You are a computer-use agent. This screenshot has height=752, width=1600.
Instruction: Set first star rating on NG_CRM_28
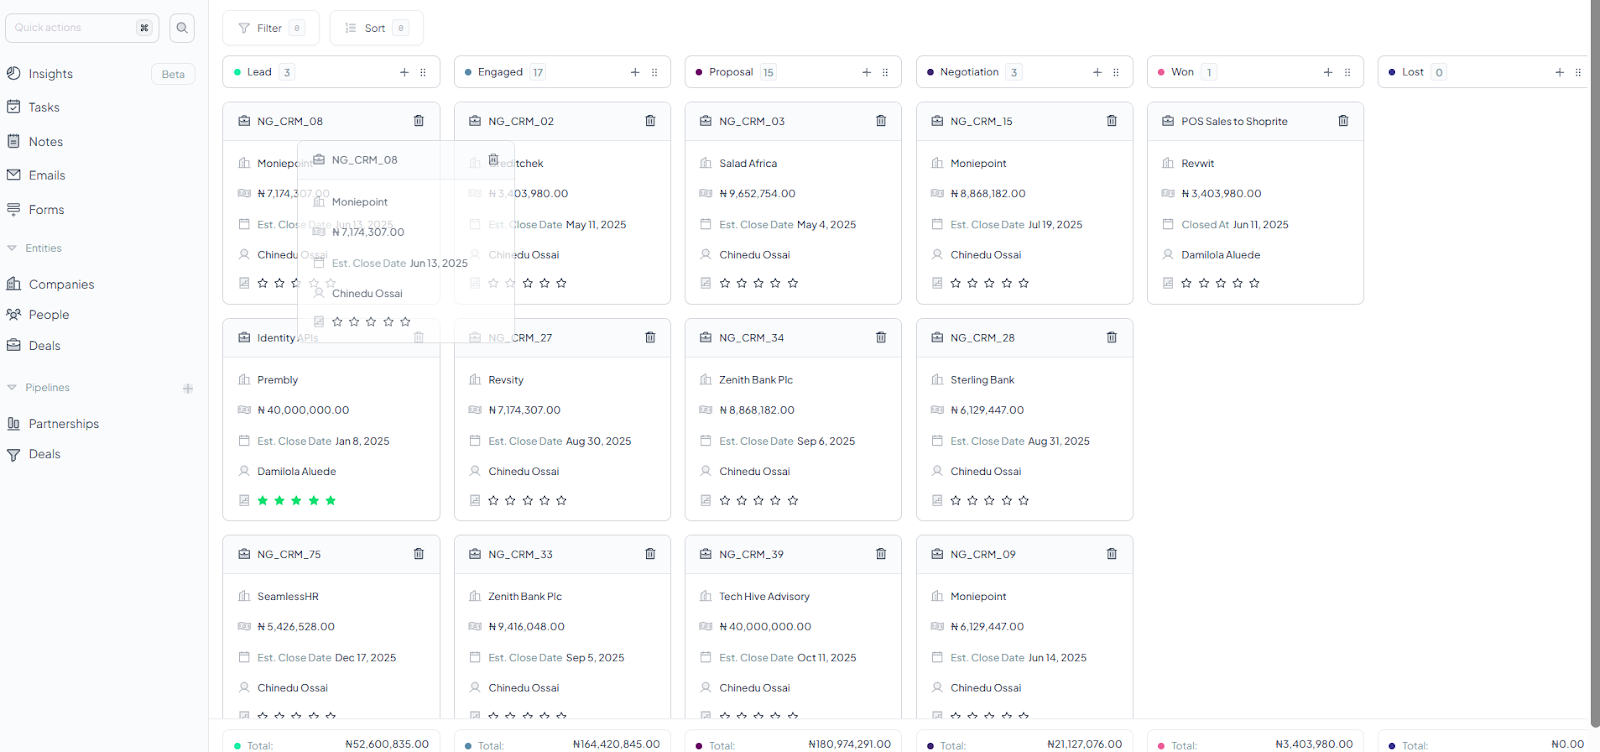[955, 500]
